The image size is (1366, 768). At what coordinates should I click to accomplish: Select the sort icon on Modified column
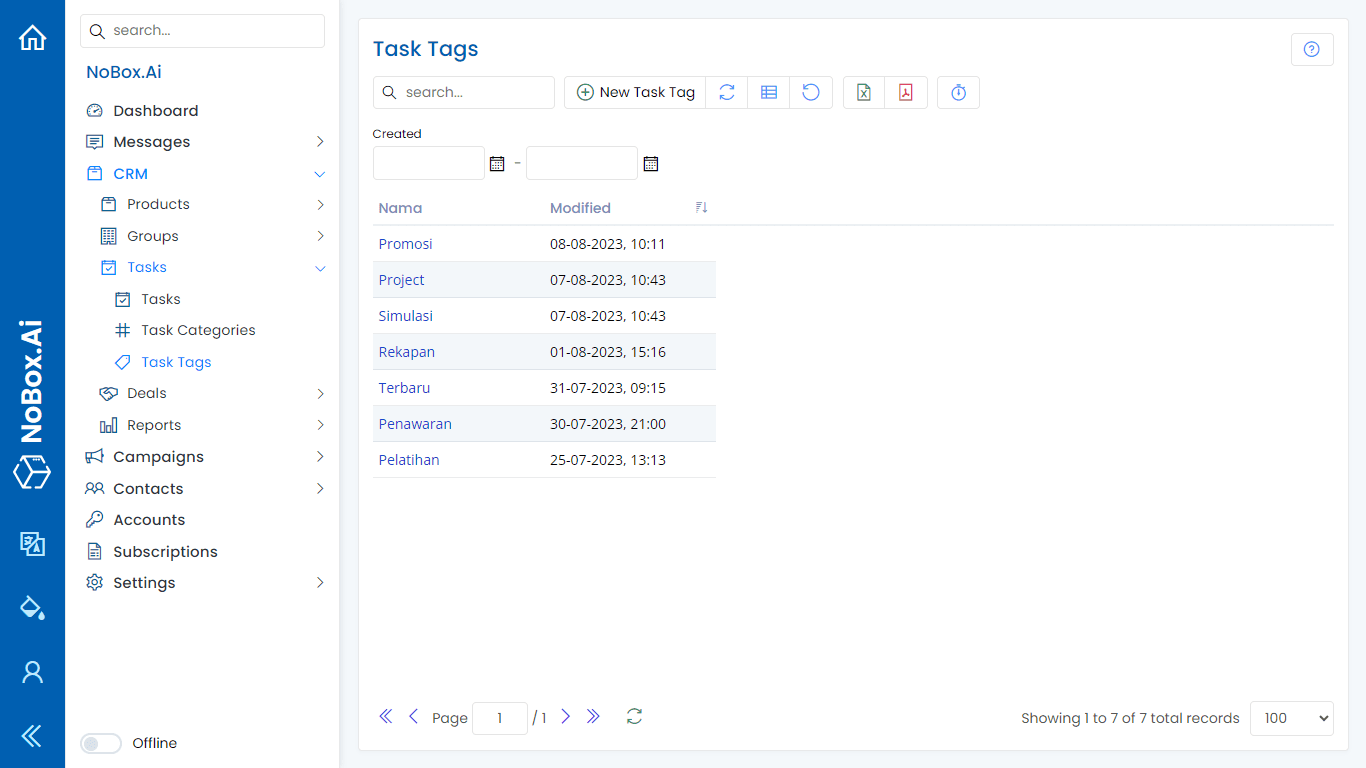701,207
